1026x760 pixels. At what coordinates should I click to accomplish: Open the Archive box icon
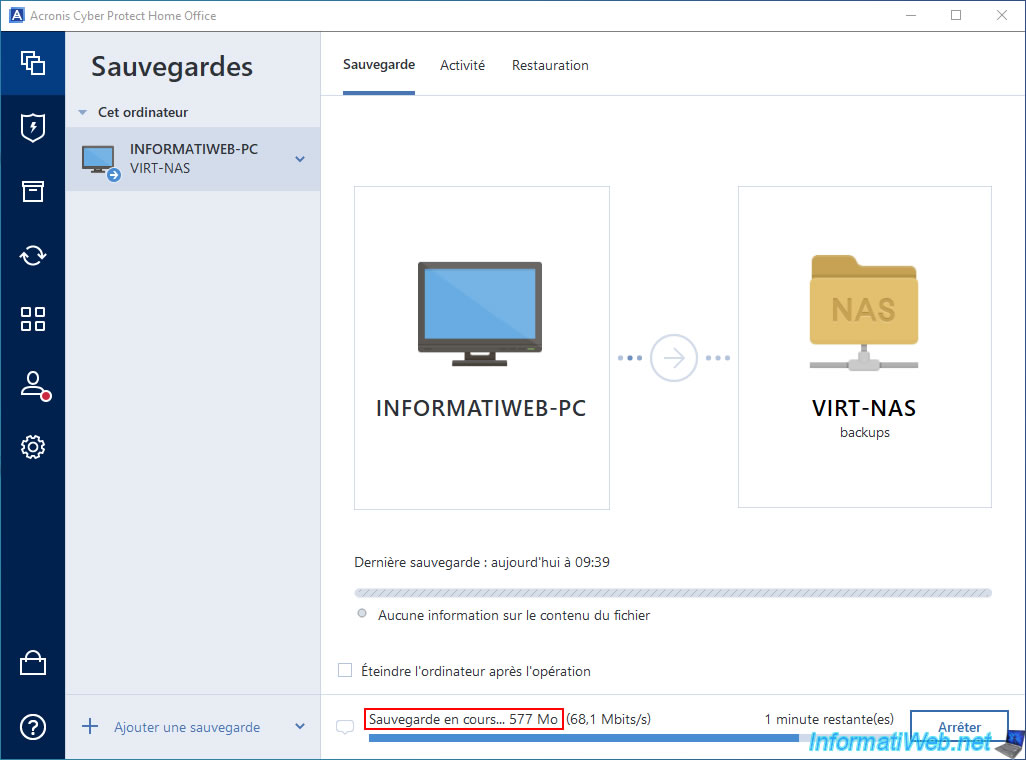33,191
